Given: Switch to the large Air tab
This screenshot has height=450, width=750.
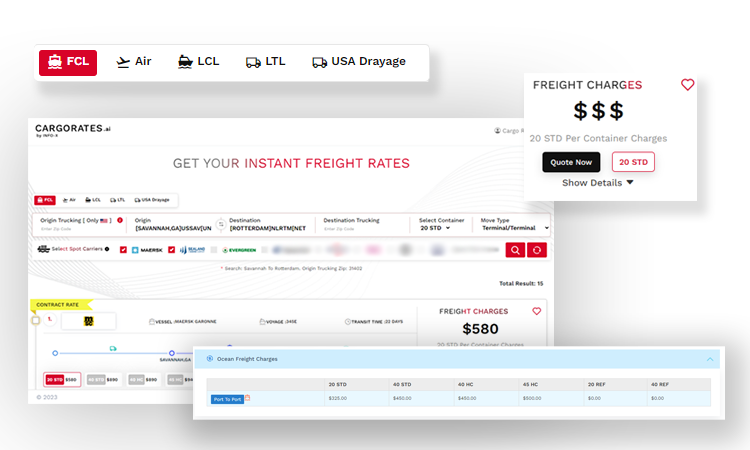Looking at the screenshot, I should [x=133, y=62].
